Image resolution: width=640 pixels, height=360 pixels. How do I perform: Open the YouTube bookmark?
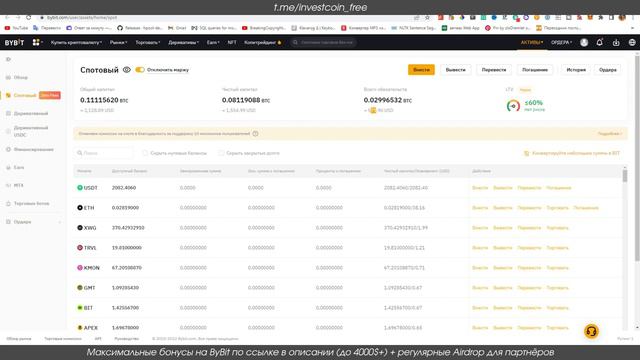coord(16,28)
